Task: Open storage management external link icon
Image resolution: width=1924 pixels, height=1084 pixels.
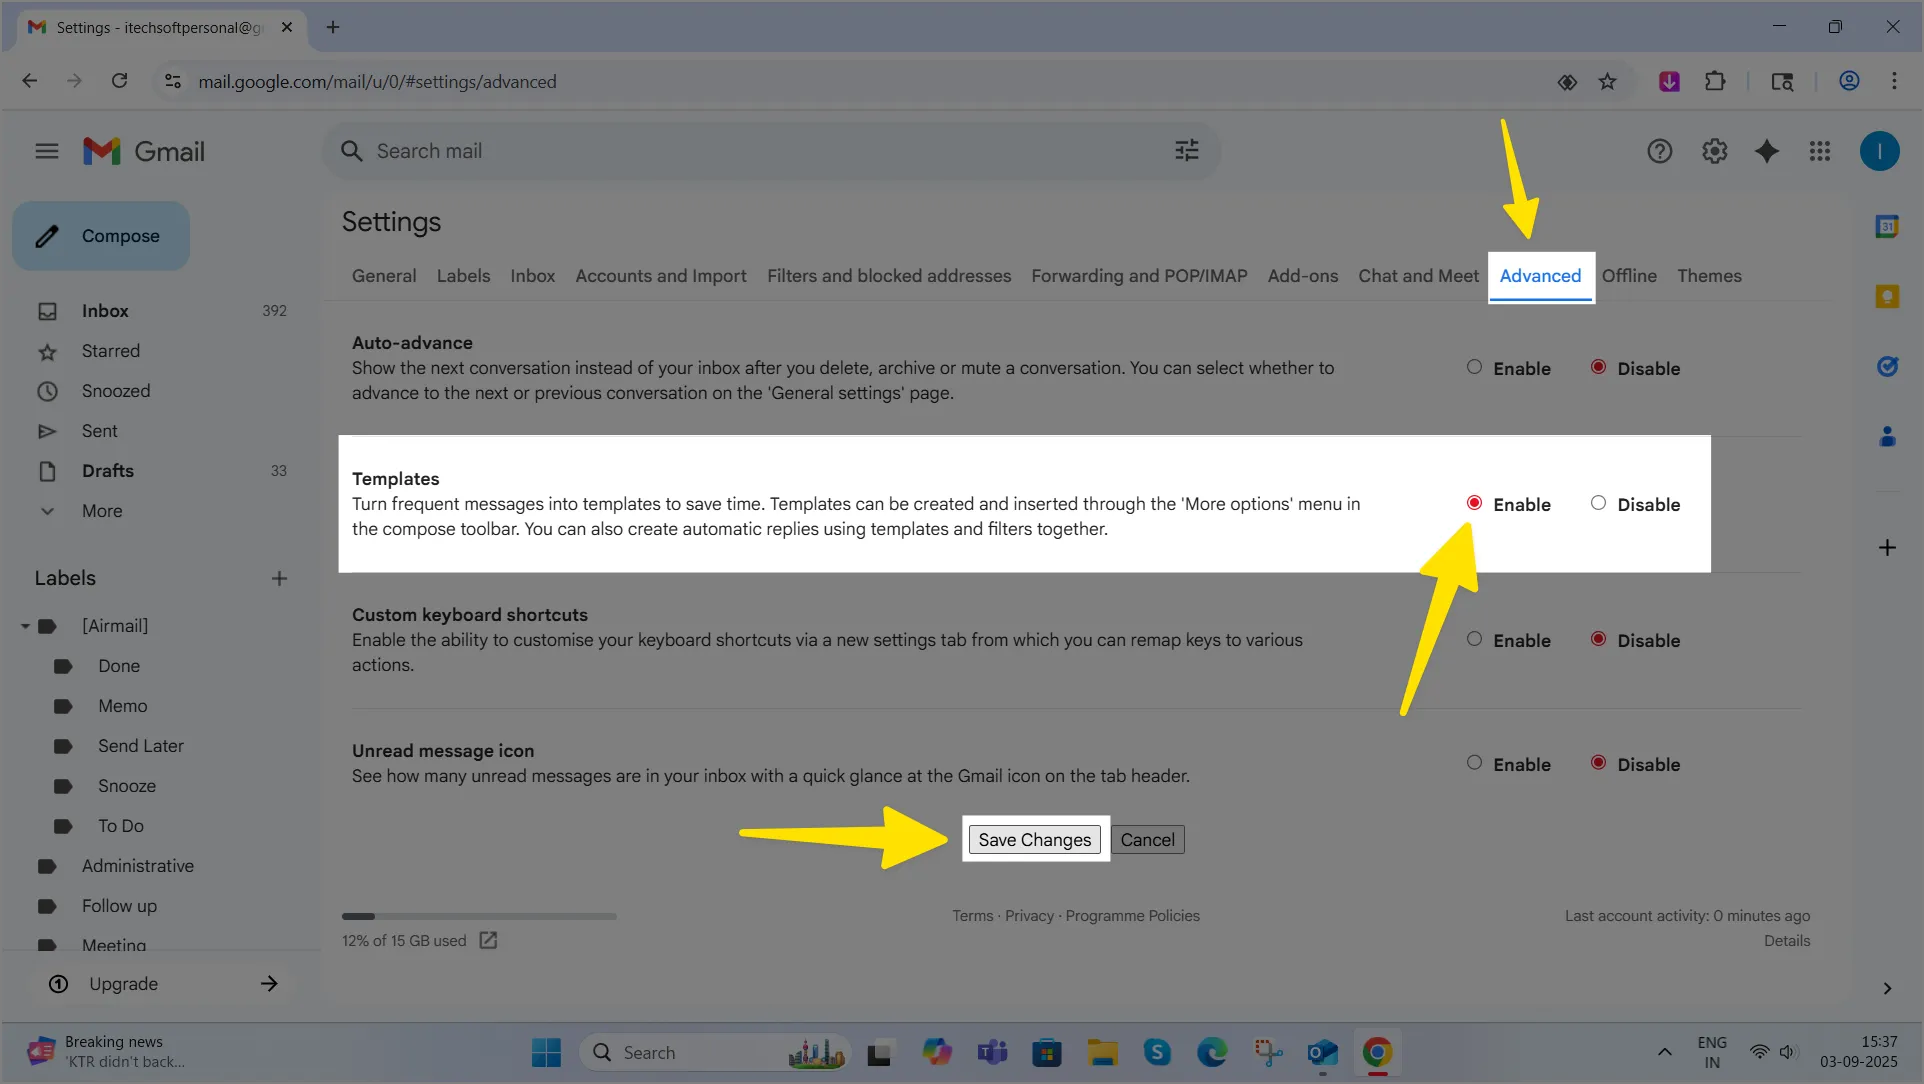Action: [488, 940]
